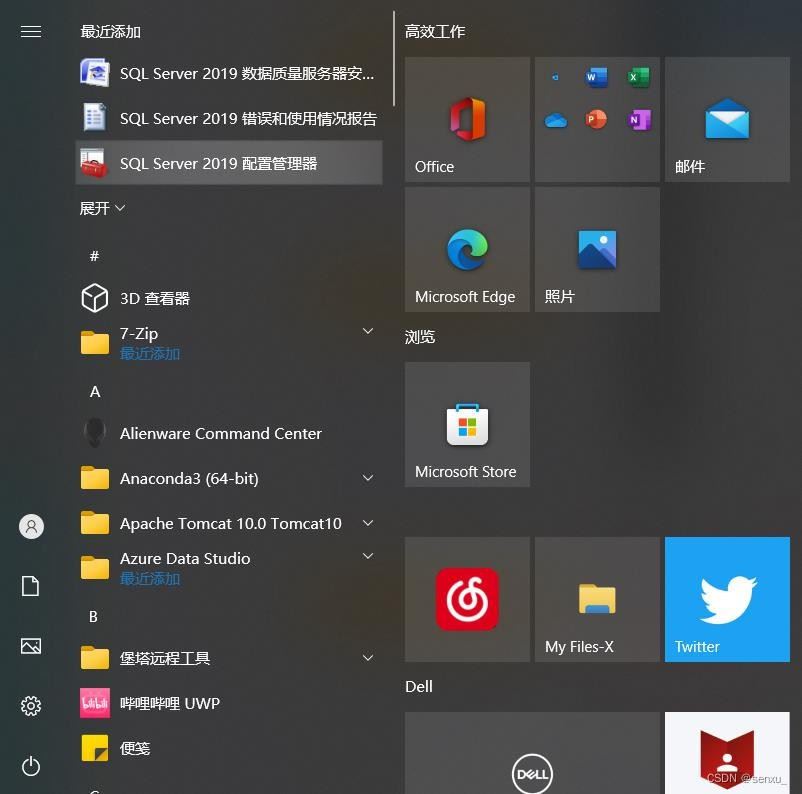Viewport: 802px width, 794px height.
Task: Expand the Azure Data Studio chevron
Action: (x=368, y=556)
